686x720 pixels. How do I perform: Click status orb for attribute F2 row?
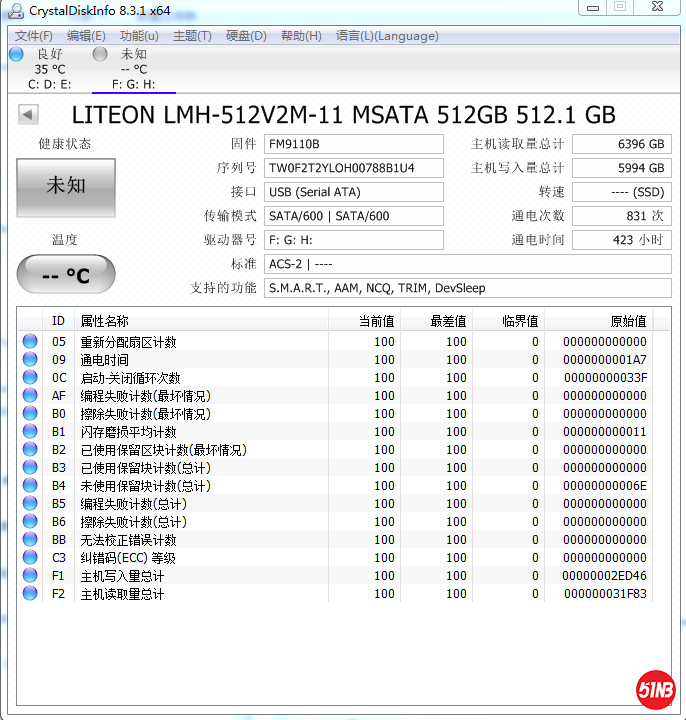coord(30,594)
